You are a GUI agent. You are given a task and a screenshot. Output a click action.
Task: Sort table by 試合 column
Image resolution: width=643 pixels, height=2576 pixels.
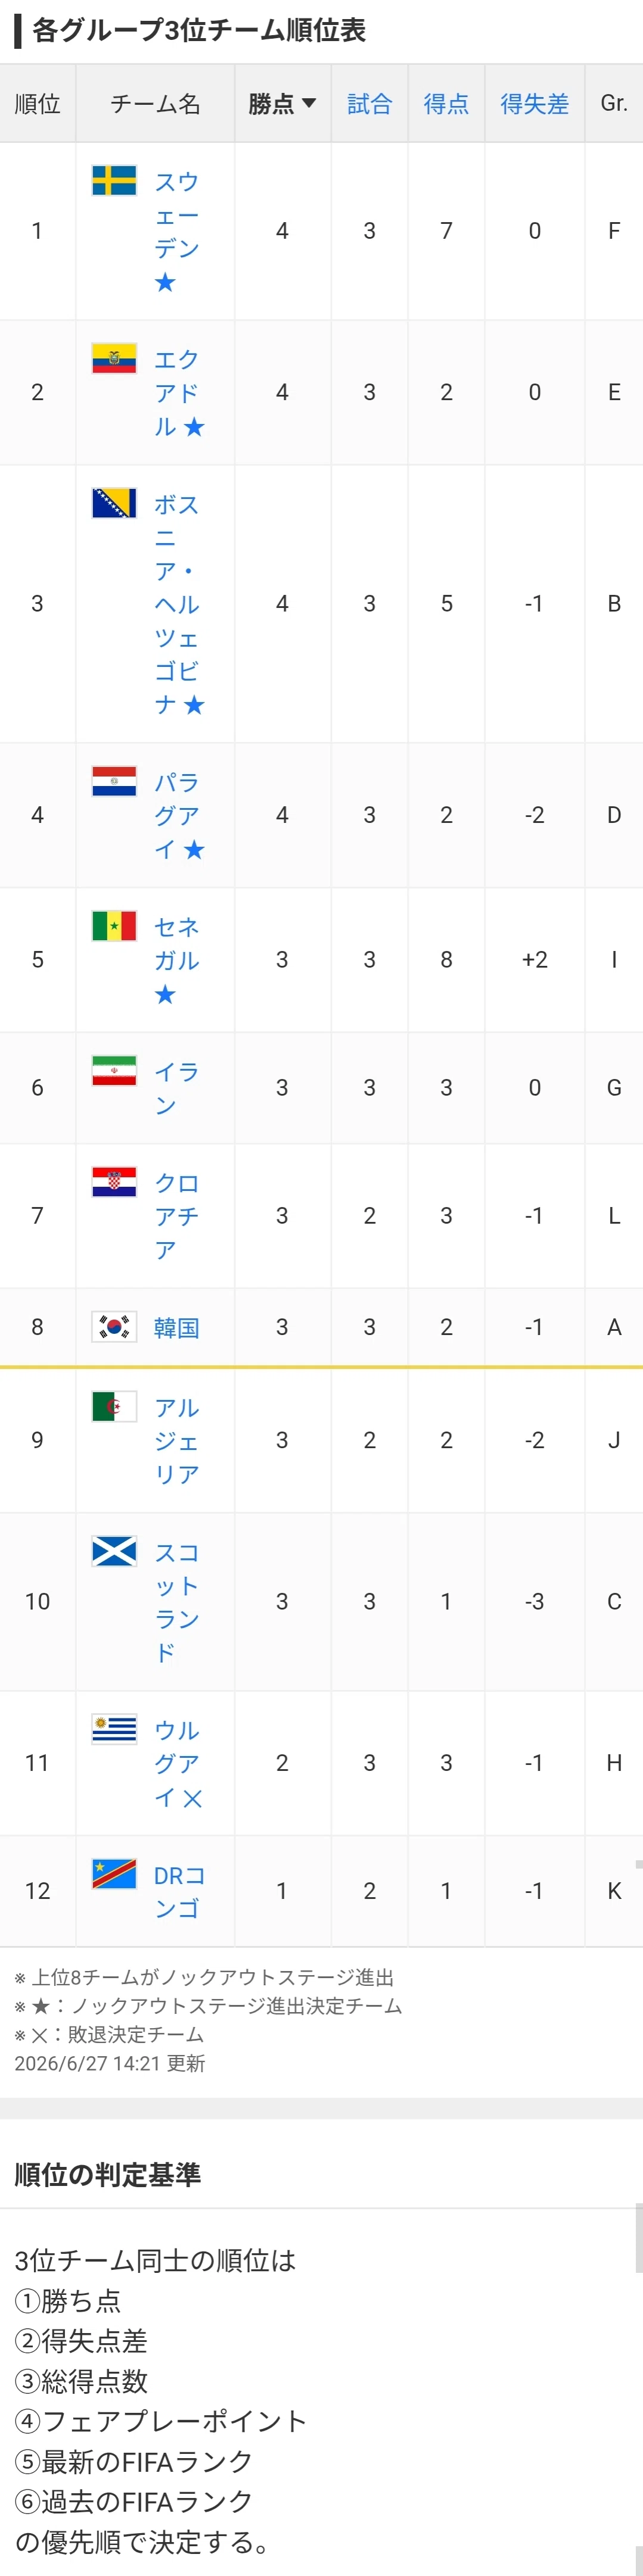click(x=369, y=103)
